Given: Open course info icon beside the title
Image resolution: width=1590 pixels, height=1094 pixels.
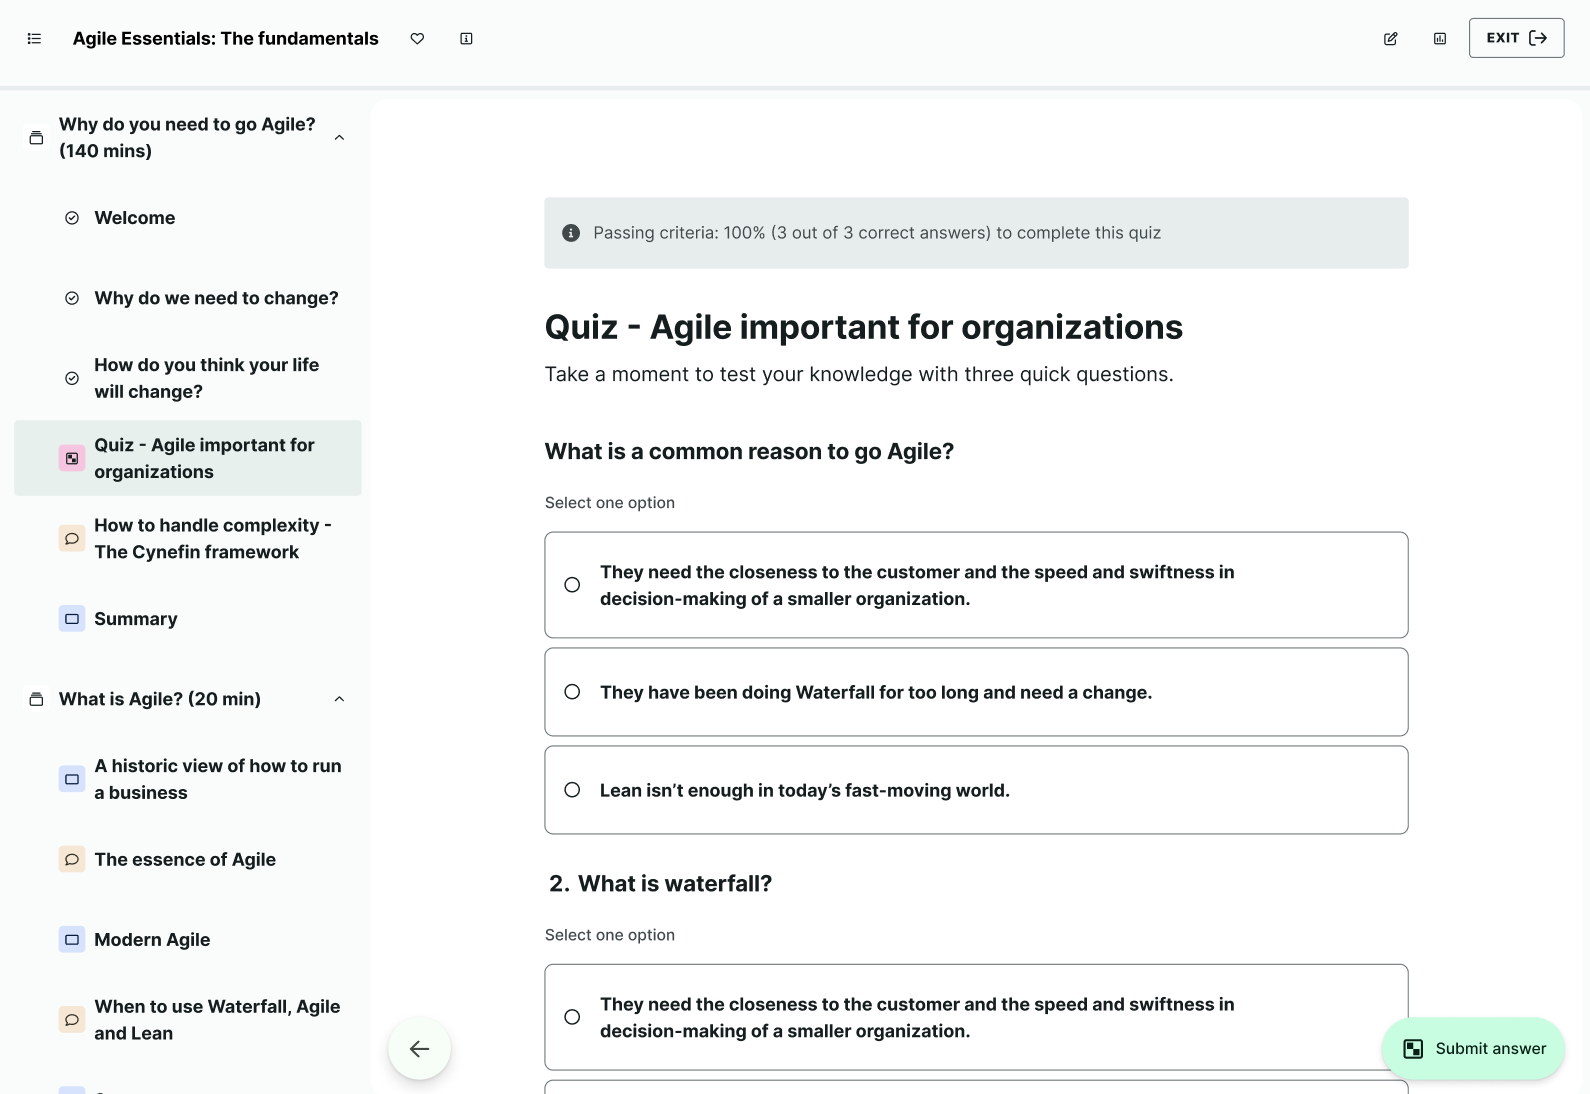Looking at the screenshot, I should (x=466, y=39).
